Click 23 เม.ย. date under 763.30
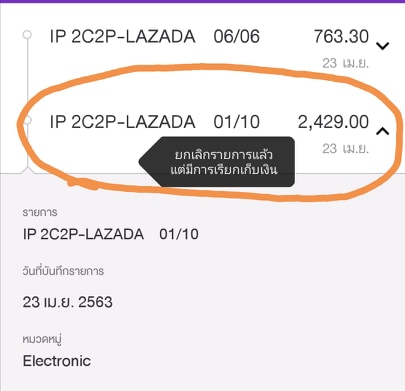The image size is (405, 391). [x=345, y=63]
